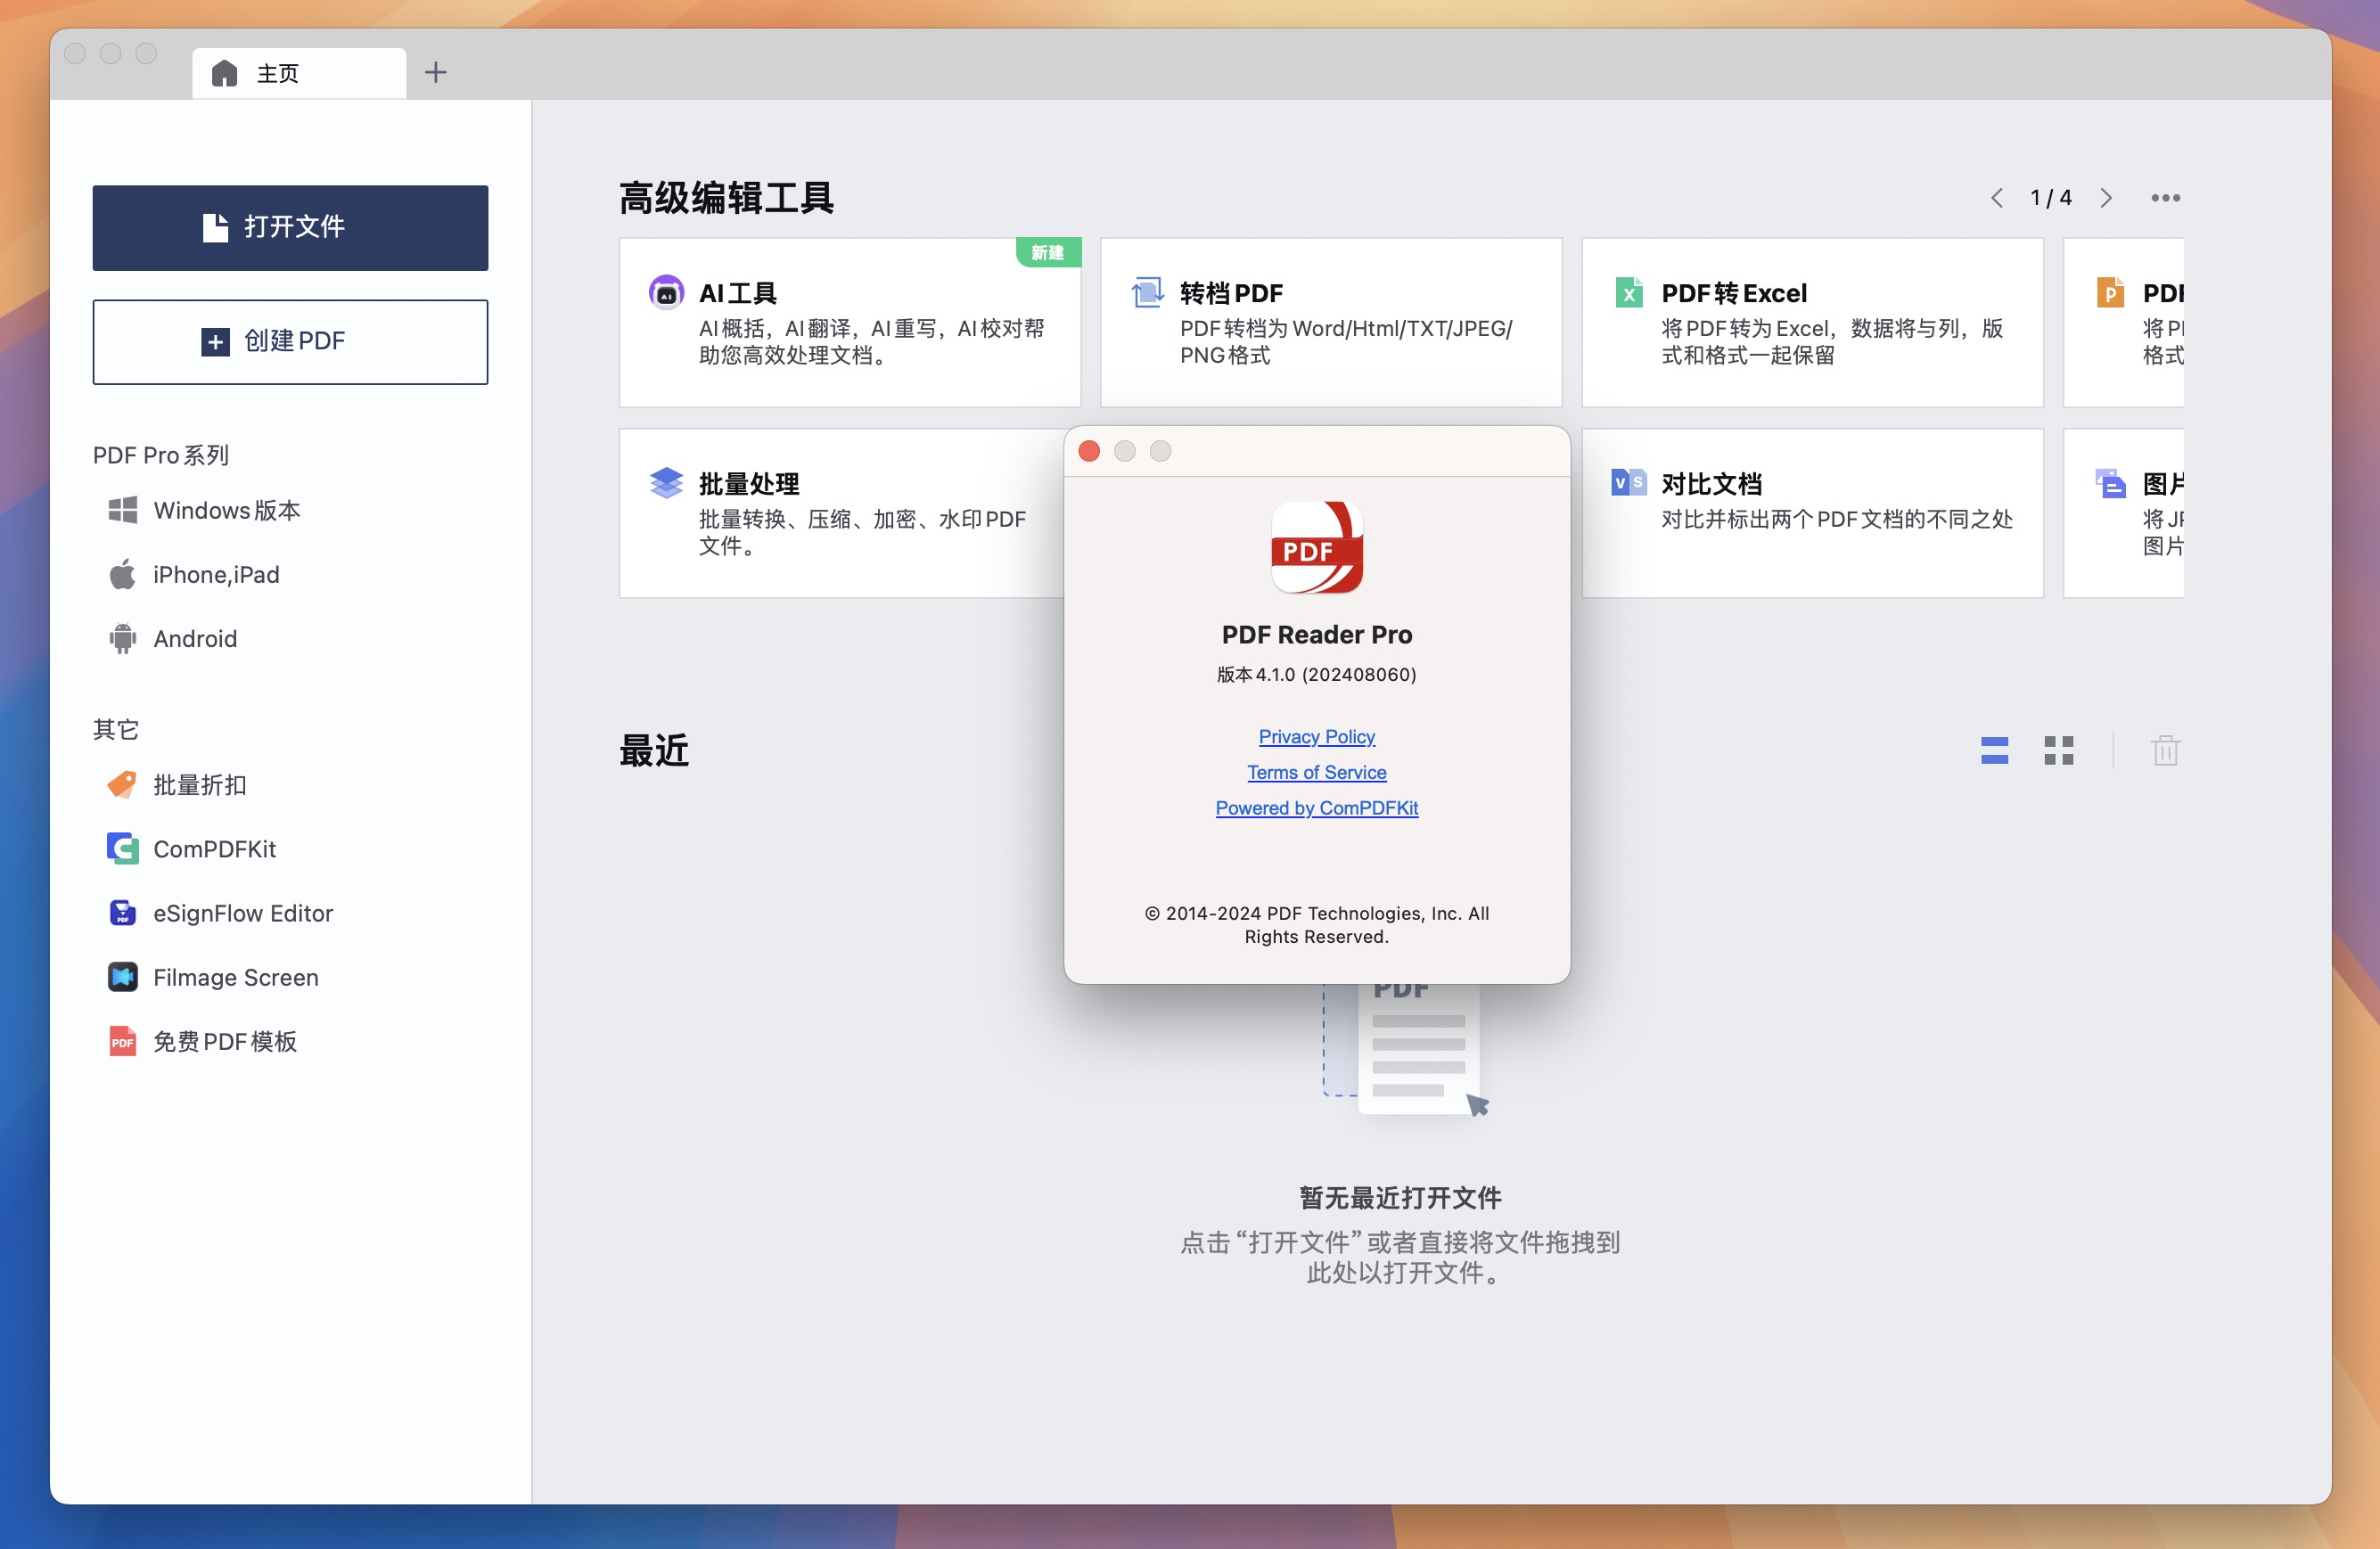Add a new tab with plus button

pos(435,72)
